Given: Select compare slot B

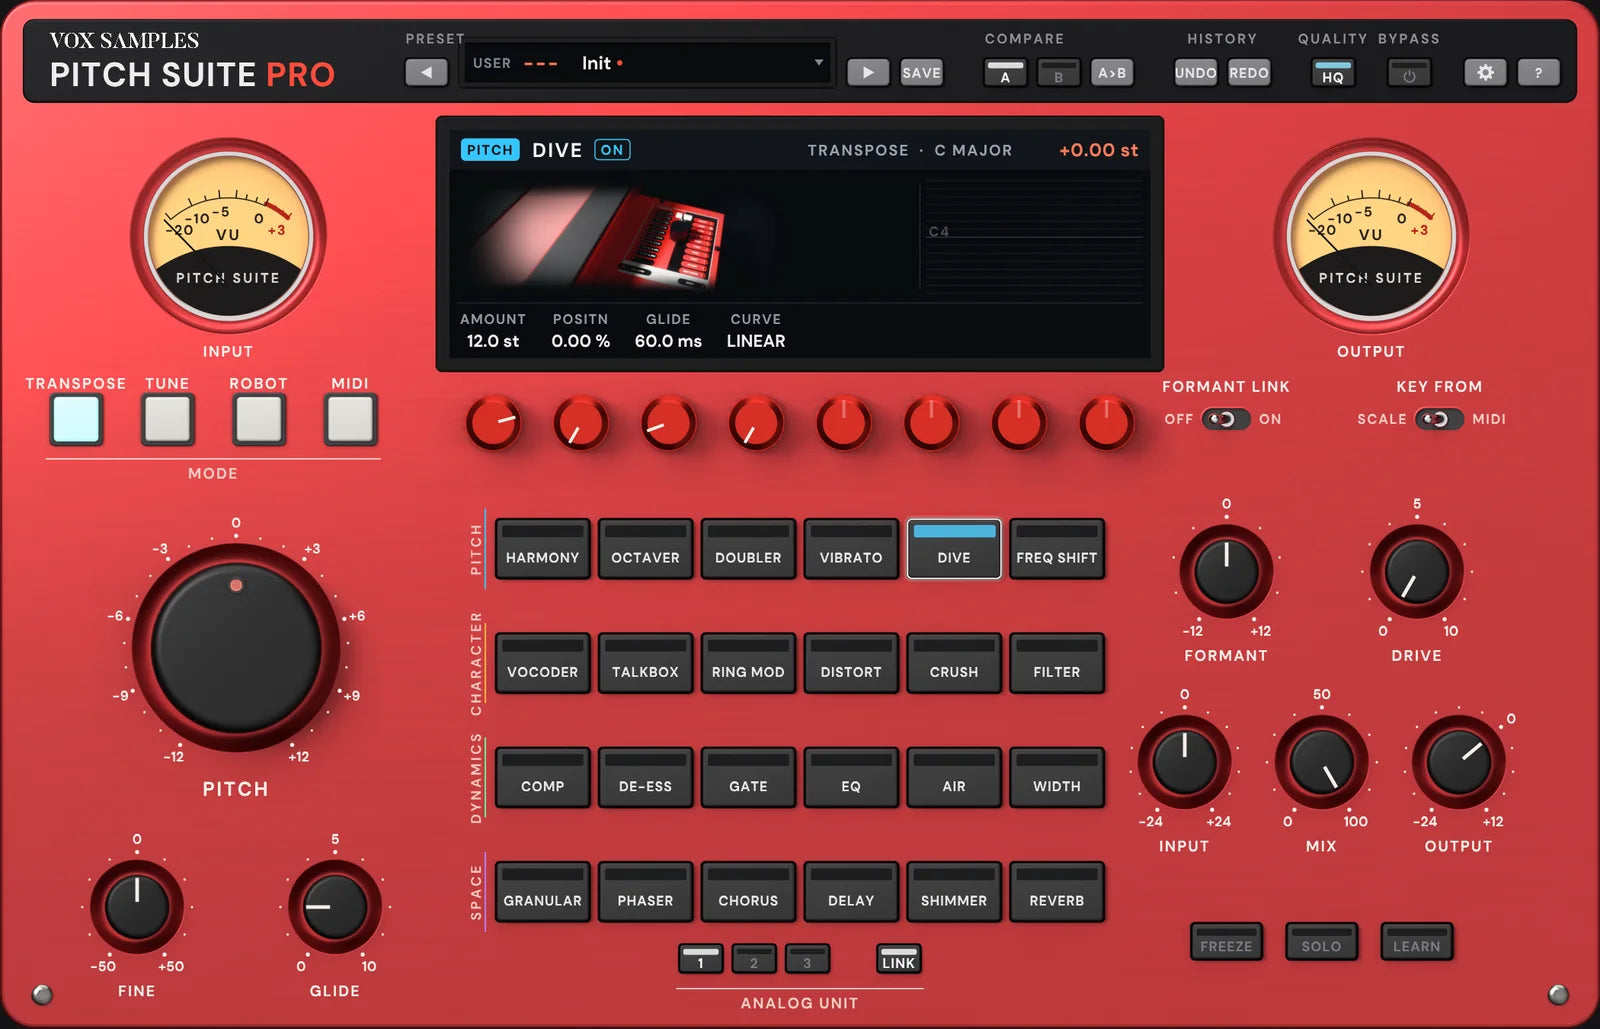Looking at the screenshot, I should pyautogui.click(x=1058, y=73).
